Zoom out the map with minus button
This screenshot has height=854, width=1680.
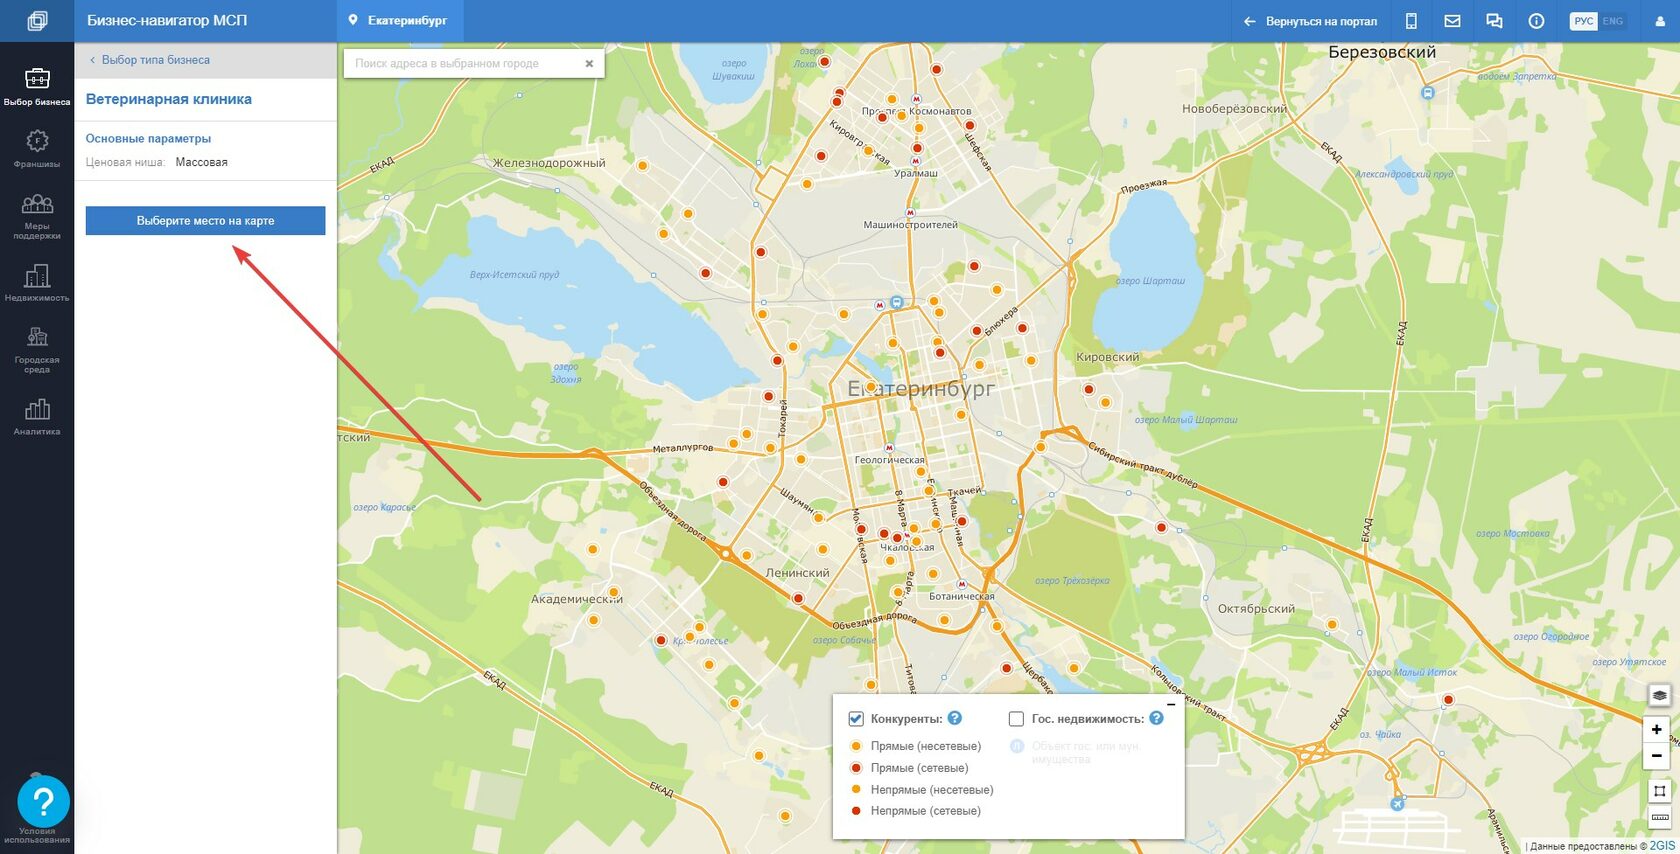pos(1657,756)
